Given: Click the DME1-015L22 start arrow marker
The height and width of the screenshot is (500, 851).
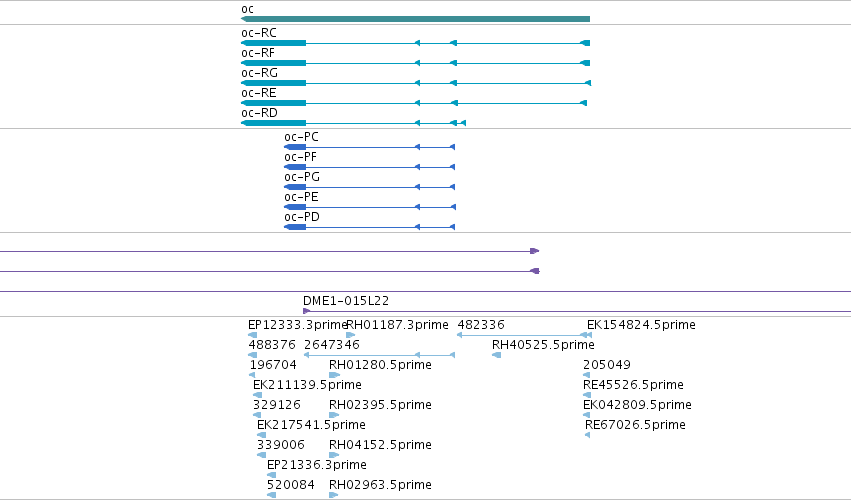Looking at the screenshot, I should coord(306,311).
